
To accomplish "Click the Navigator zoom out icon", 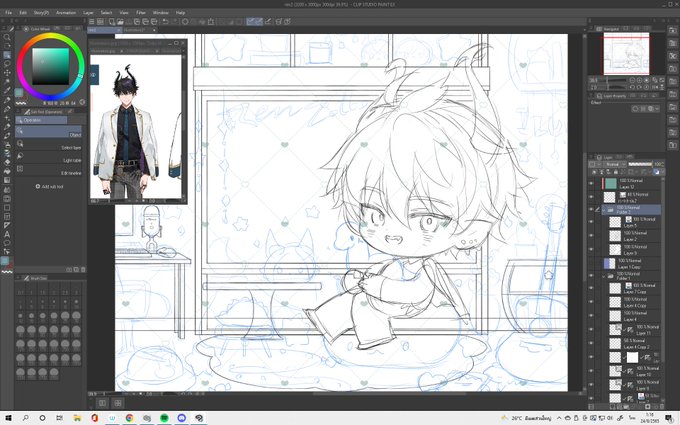I will [632, 81].
